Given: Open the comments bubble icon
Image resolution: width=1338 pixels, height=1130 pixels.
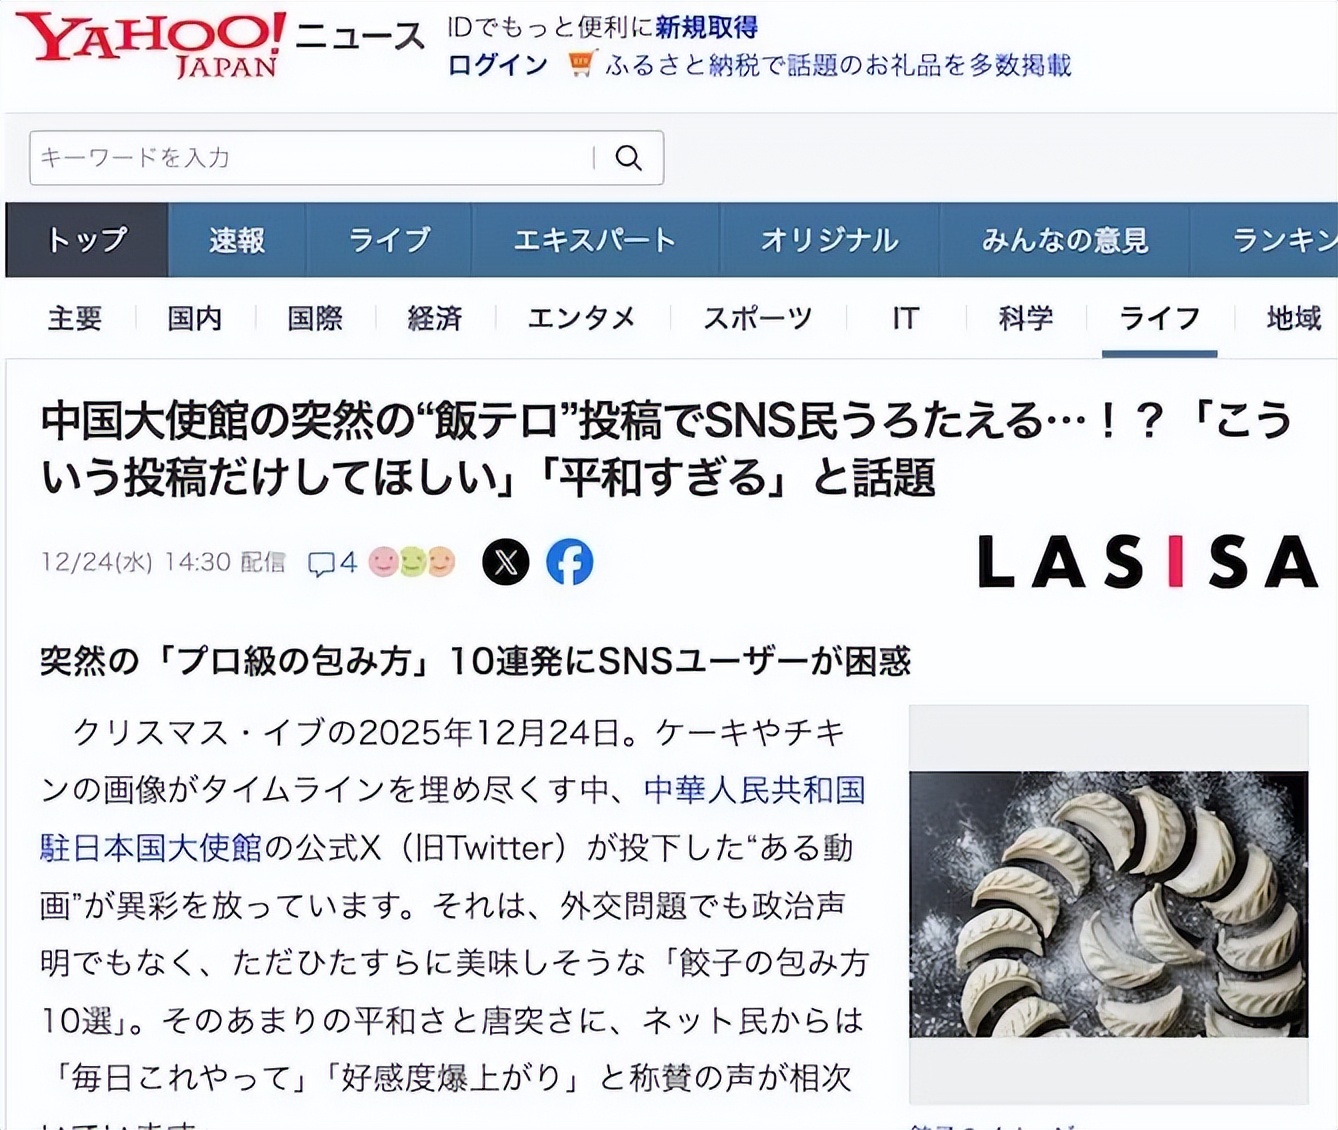Looking at the screenshot, I should [321, 564].
